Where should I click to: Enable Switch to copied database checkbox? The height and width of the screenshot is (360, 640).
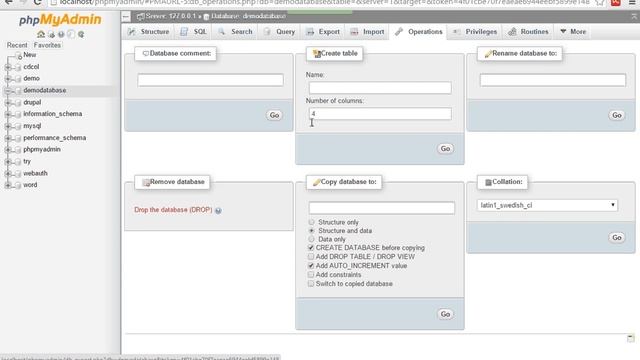311,284
